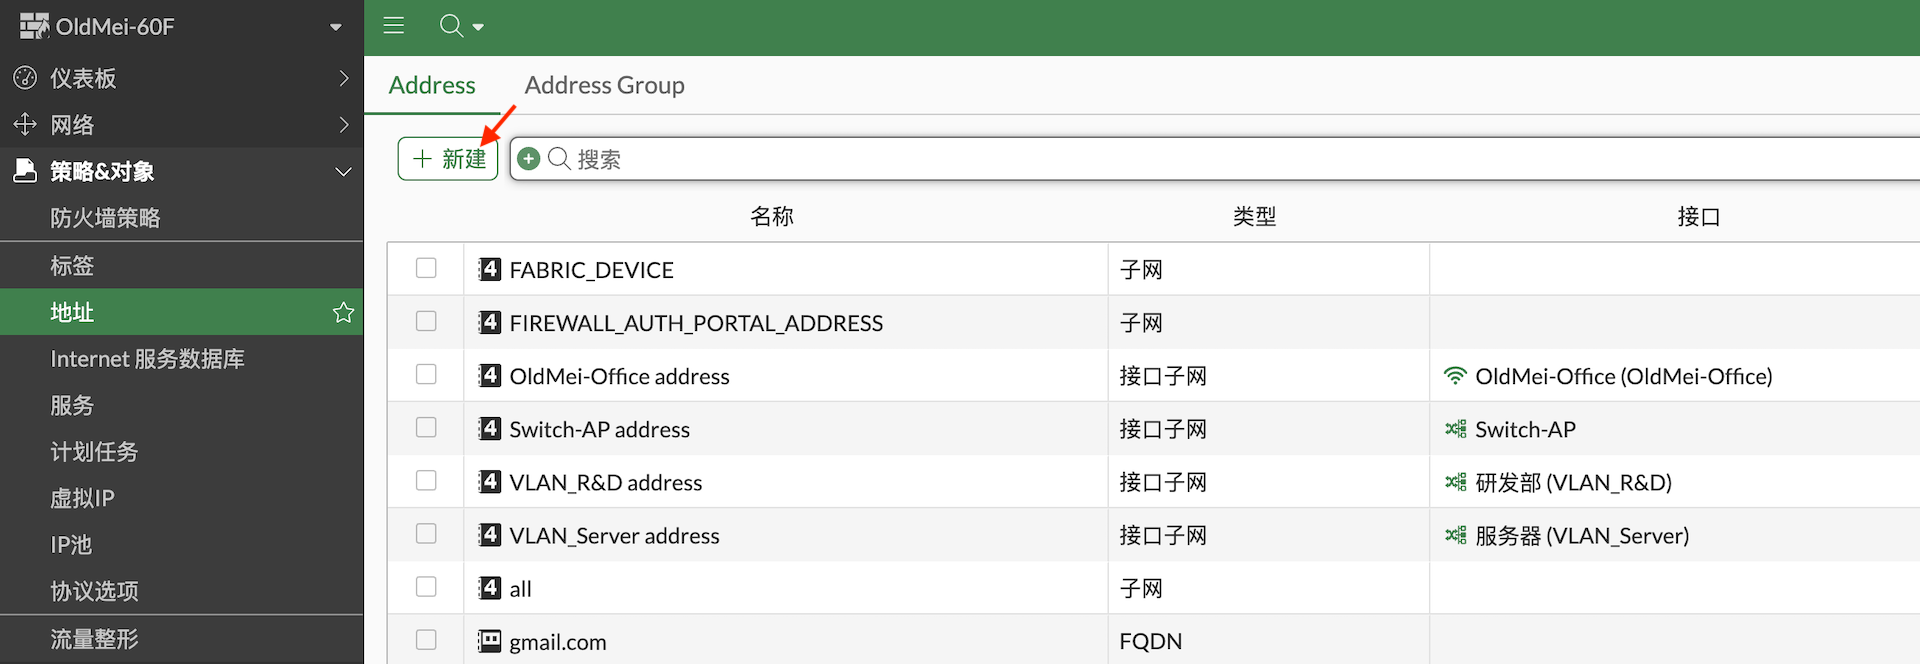Image resolution: width=1920 pixels, height=664 pixels.
Task: Click the 网络 network cross-arrows icon
Action: [25, 125]
